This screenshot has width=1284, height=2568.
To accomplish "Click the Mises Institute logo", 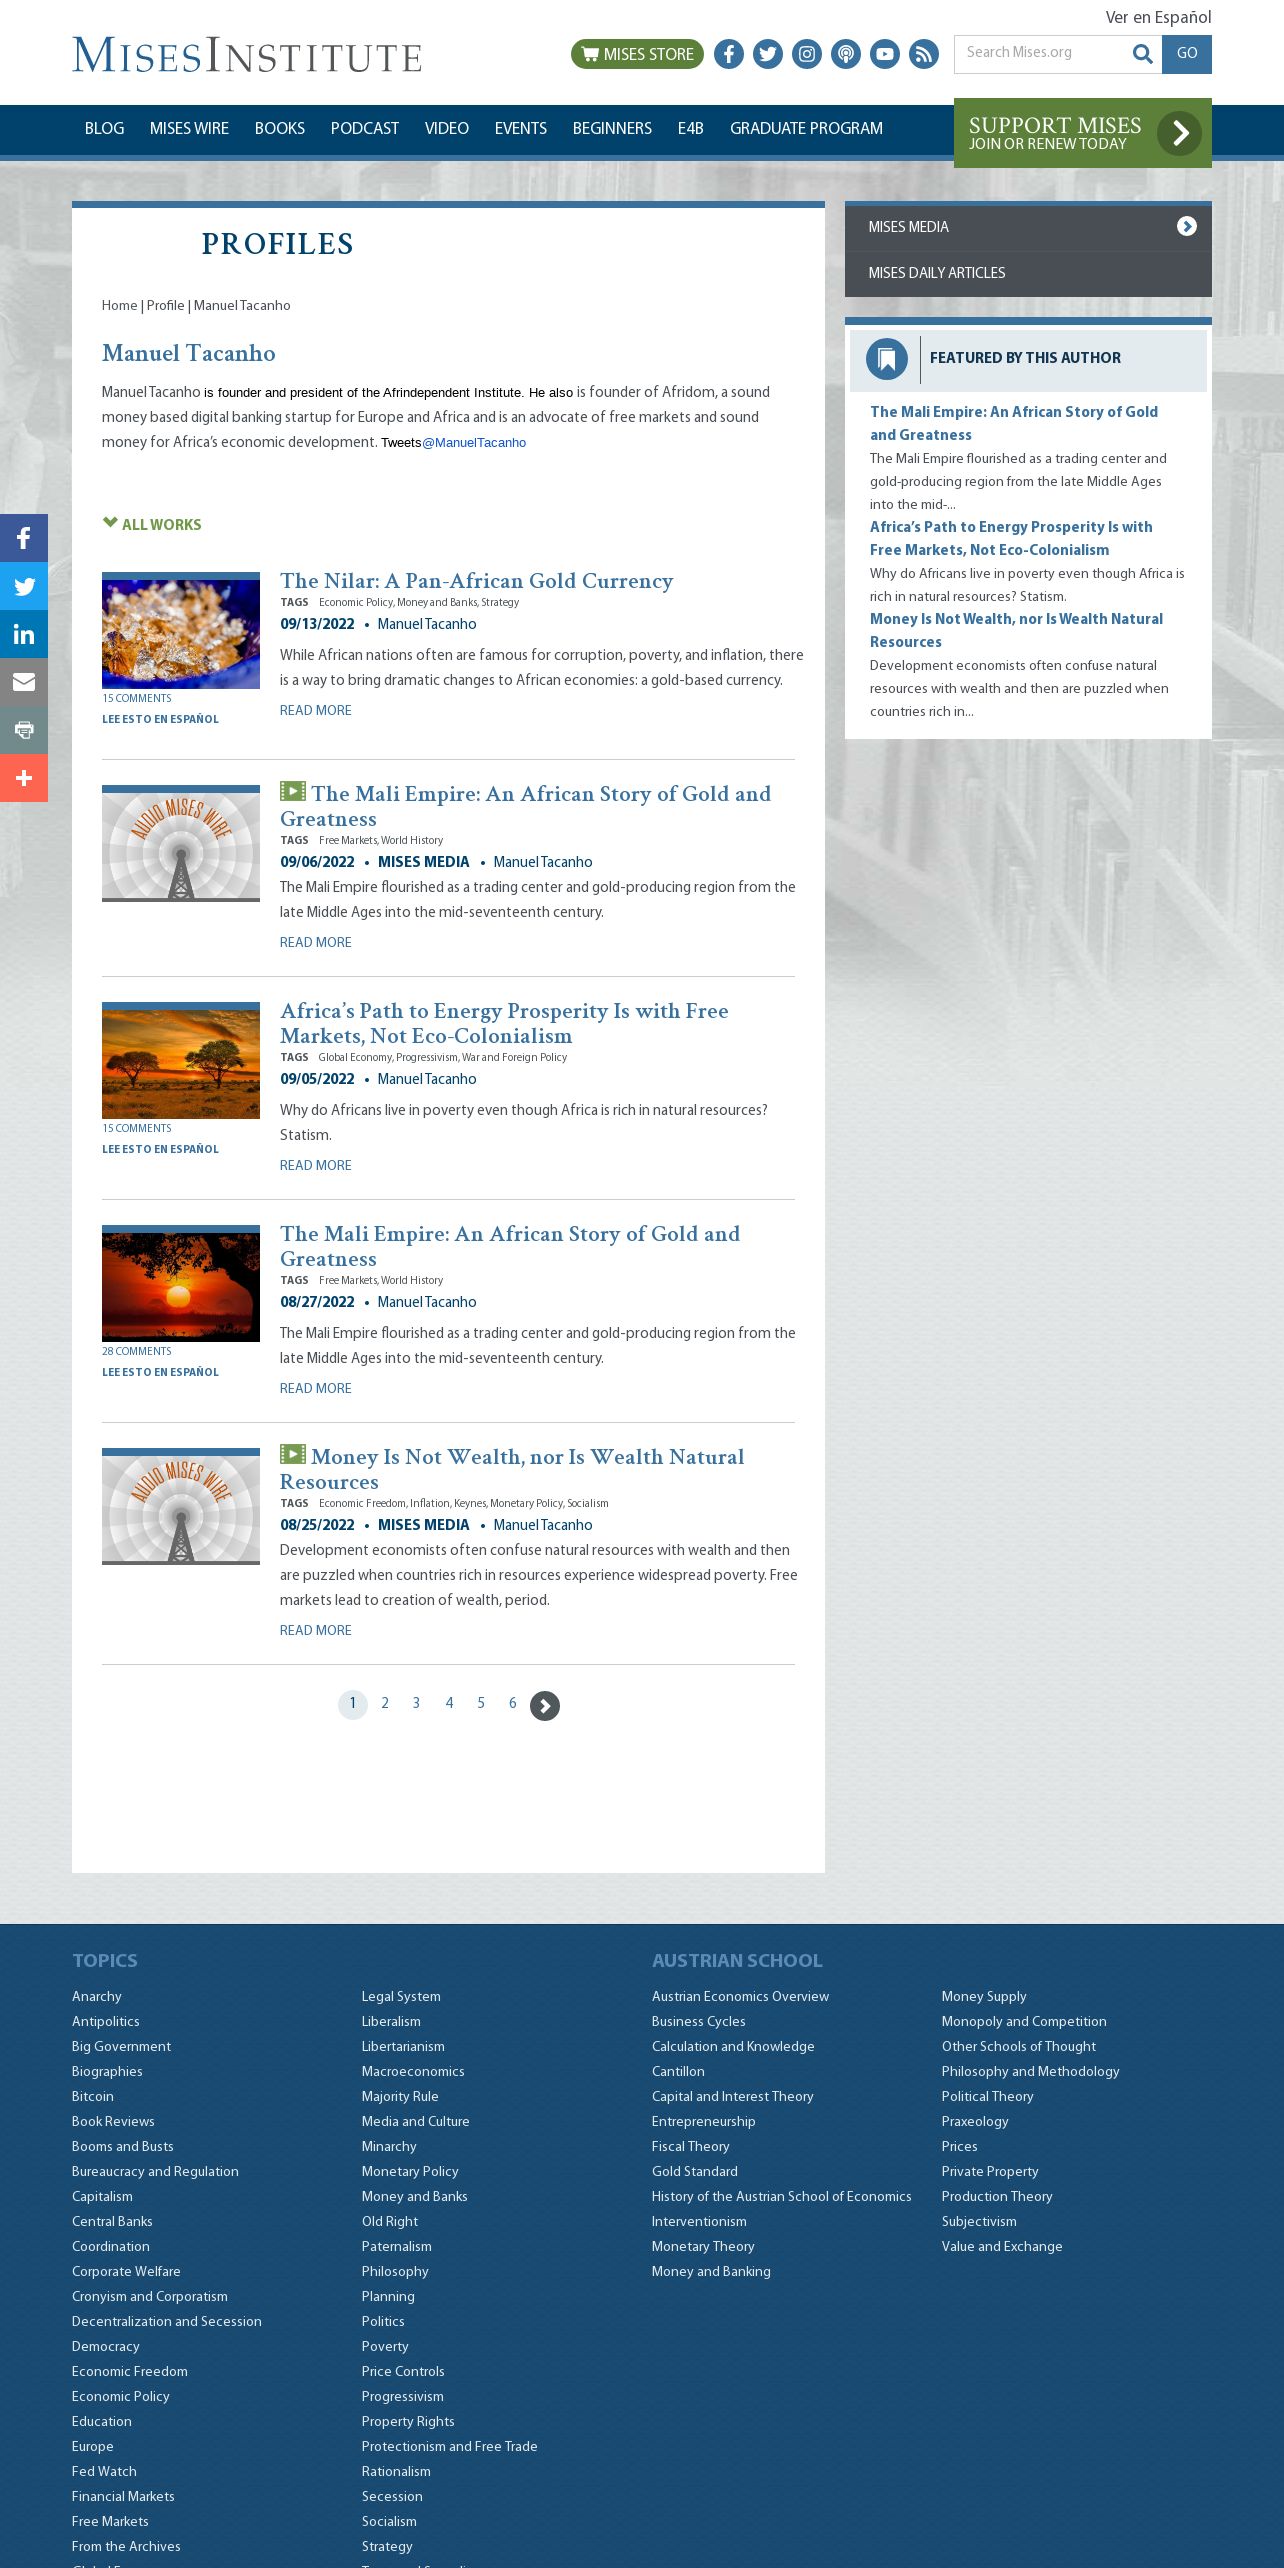I will click(247, 55).
